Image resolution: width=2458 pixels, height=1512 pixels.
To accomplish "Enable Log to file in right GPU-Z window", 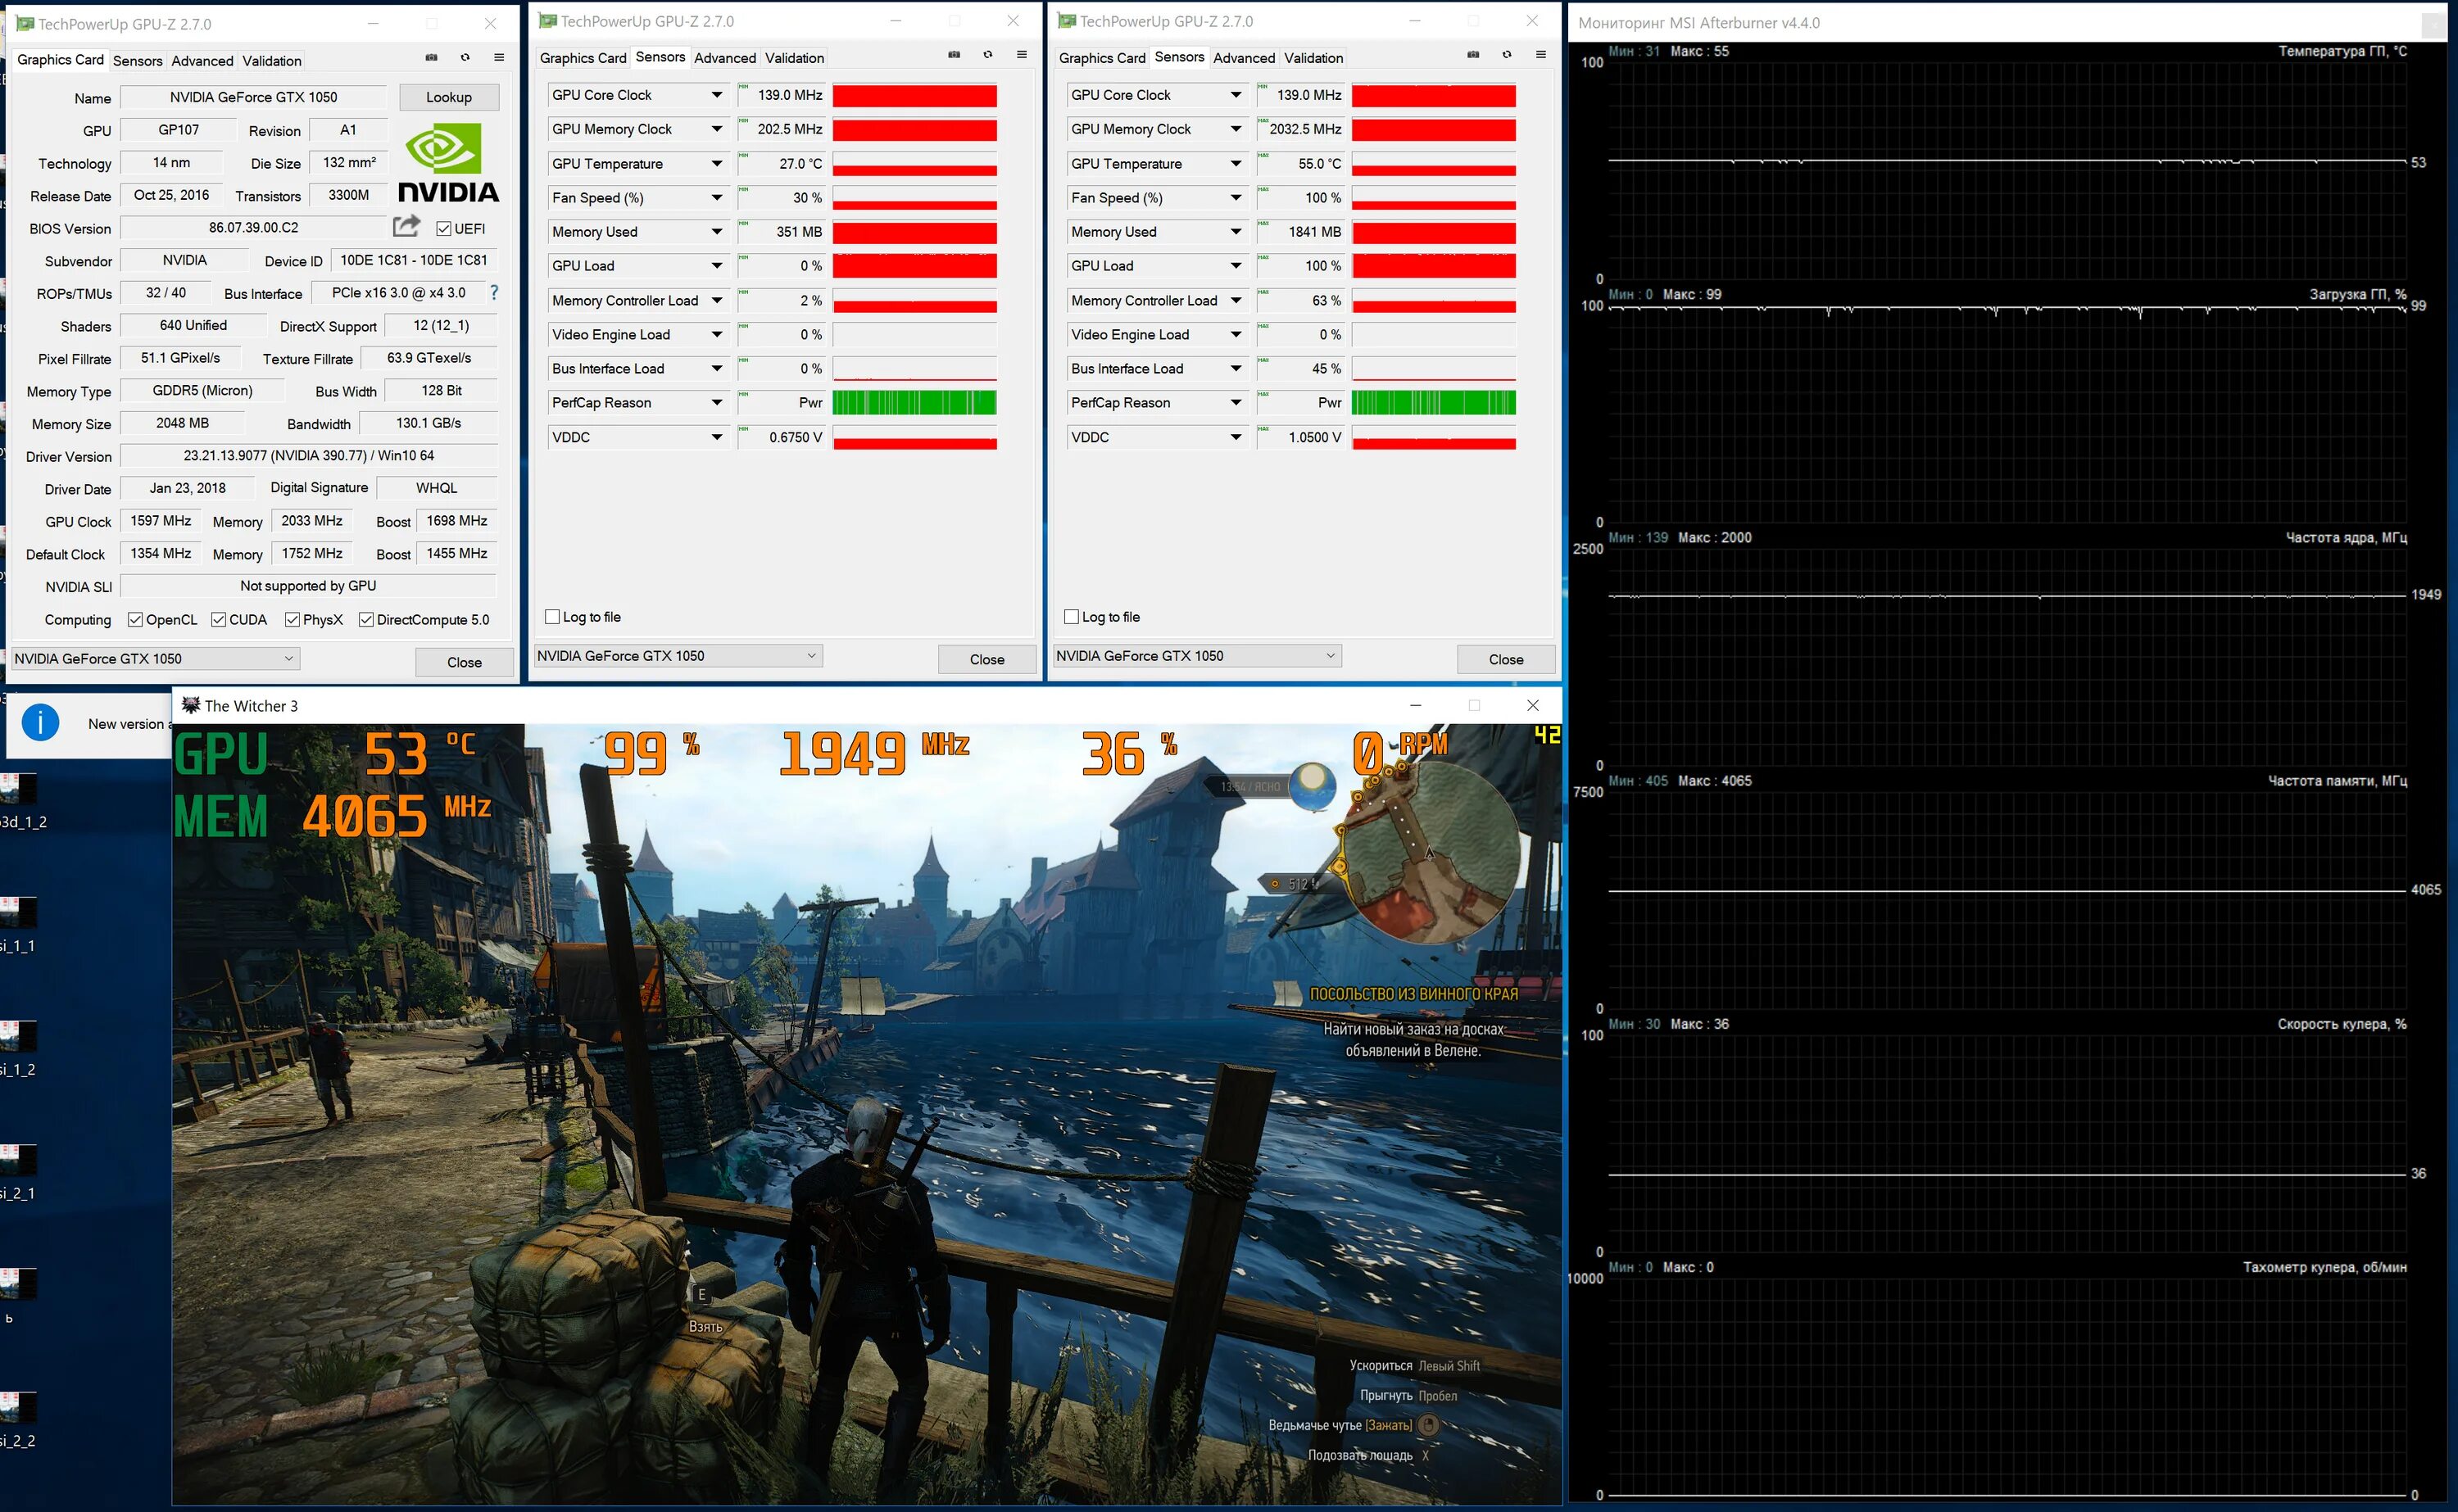I will click(x=1071, y=617).
